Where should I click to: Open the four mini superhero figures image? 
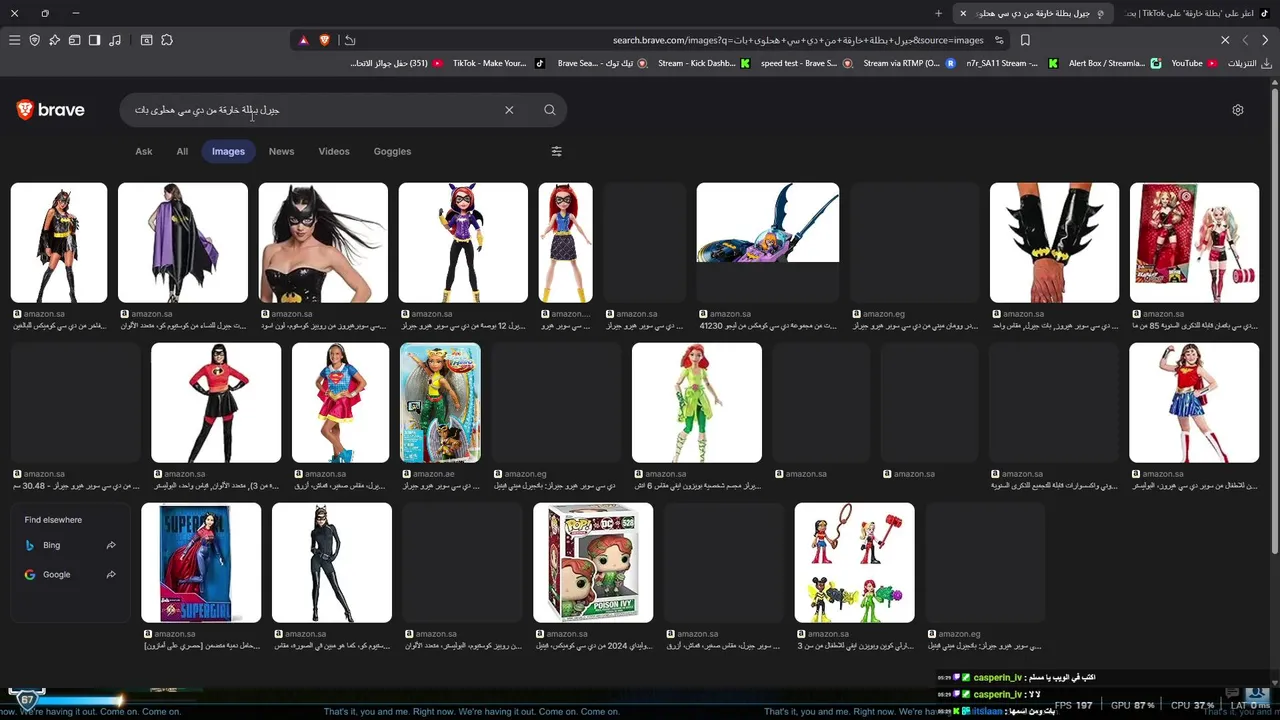point(855,563)
